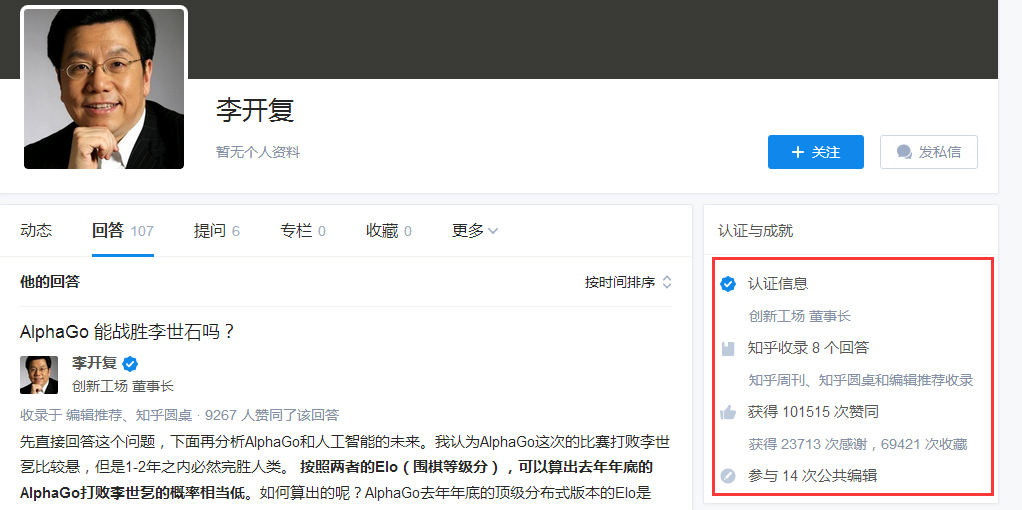The image size is (1022, 510).
Task: Click 创新工场 董事长 in the achievements panel
Action: (799, 316)
